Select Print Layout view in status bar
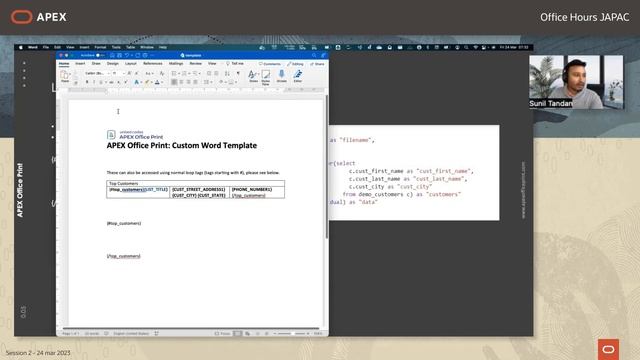This screenshot has height=360, width=640. (237, 333)
